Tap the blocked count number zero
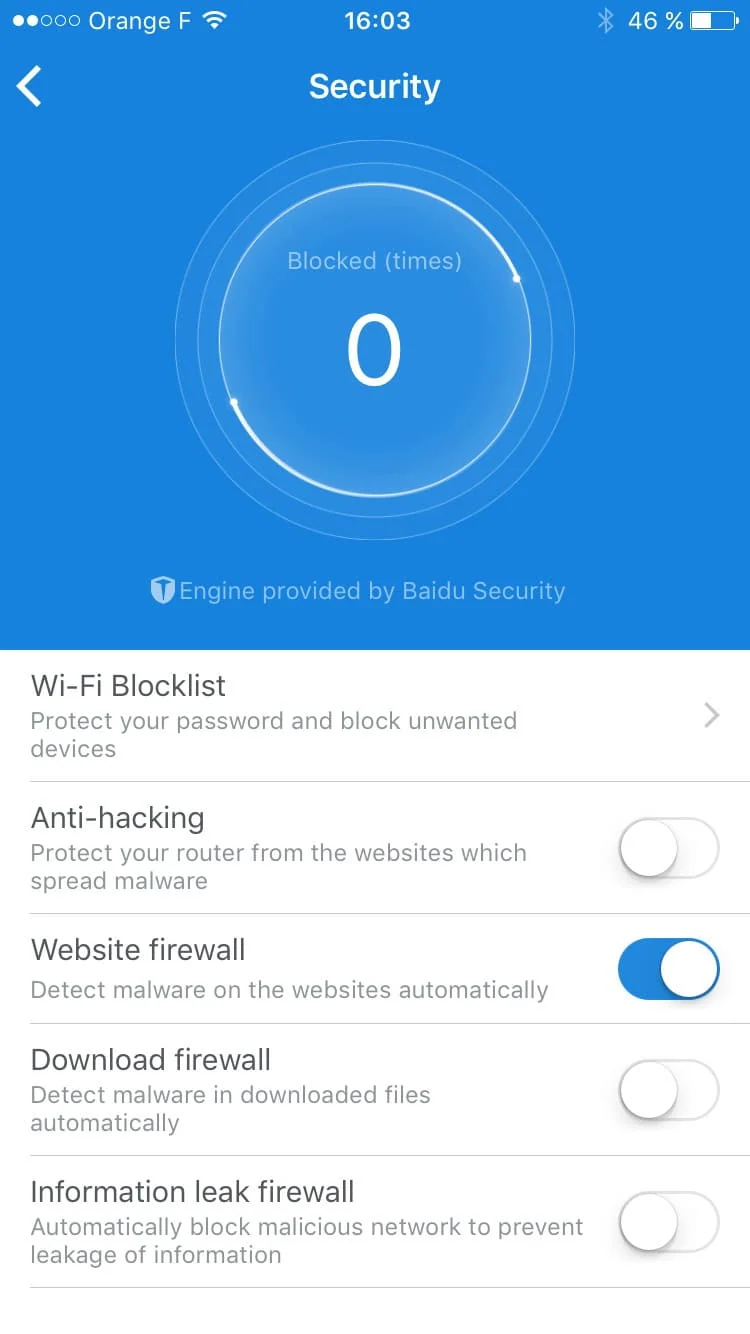 pos(374,351)
